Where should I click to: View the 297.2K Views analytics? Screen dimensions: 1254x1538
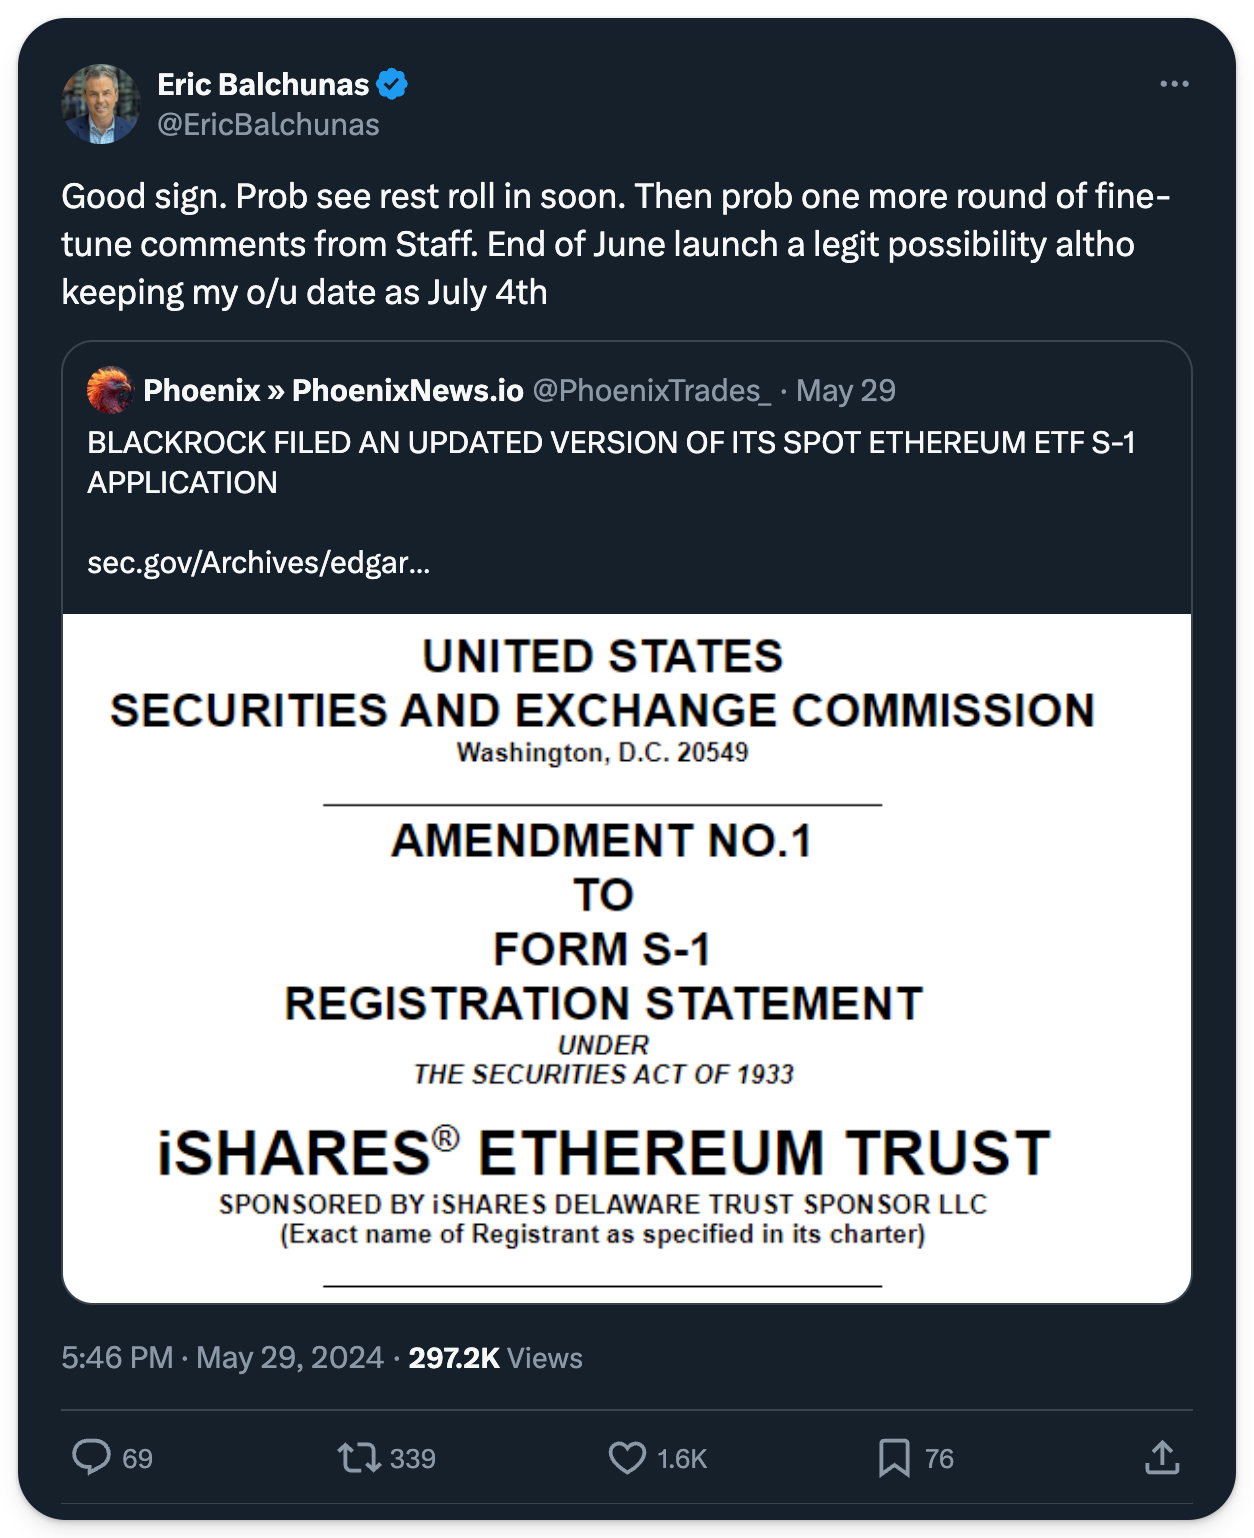pos(495,1358)
